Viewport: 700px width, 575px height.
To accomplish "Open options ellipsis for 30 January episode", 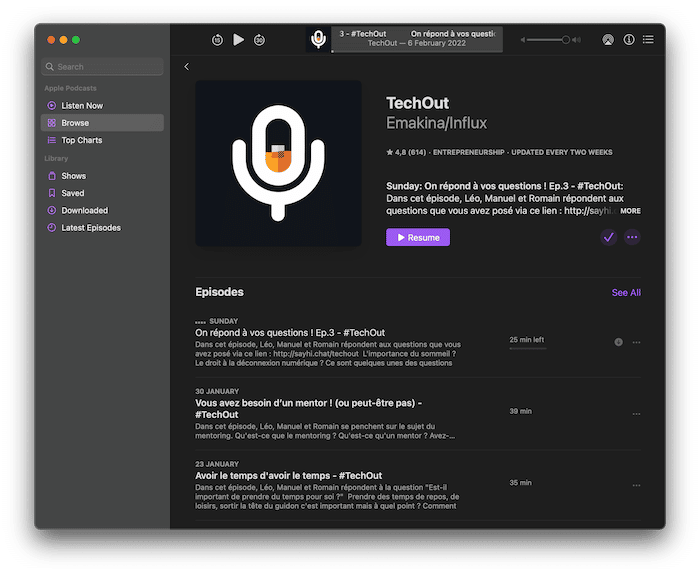I will [x=636, y=414].
